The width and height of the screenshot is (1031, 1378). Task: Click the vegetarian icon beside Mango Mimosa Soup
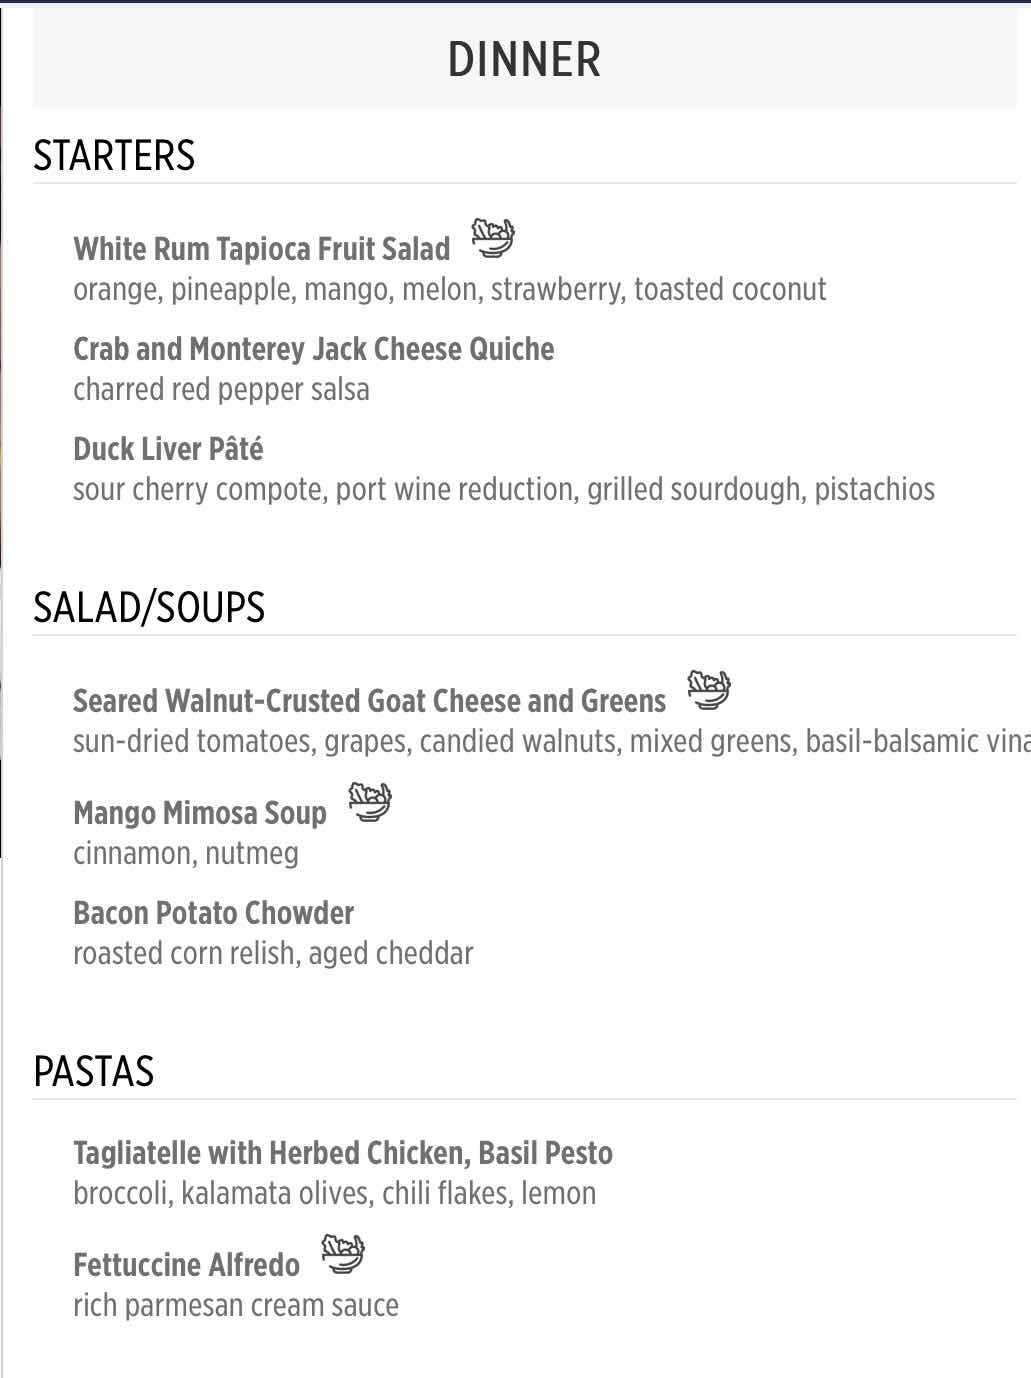370,802
